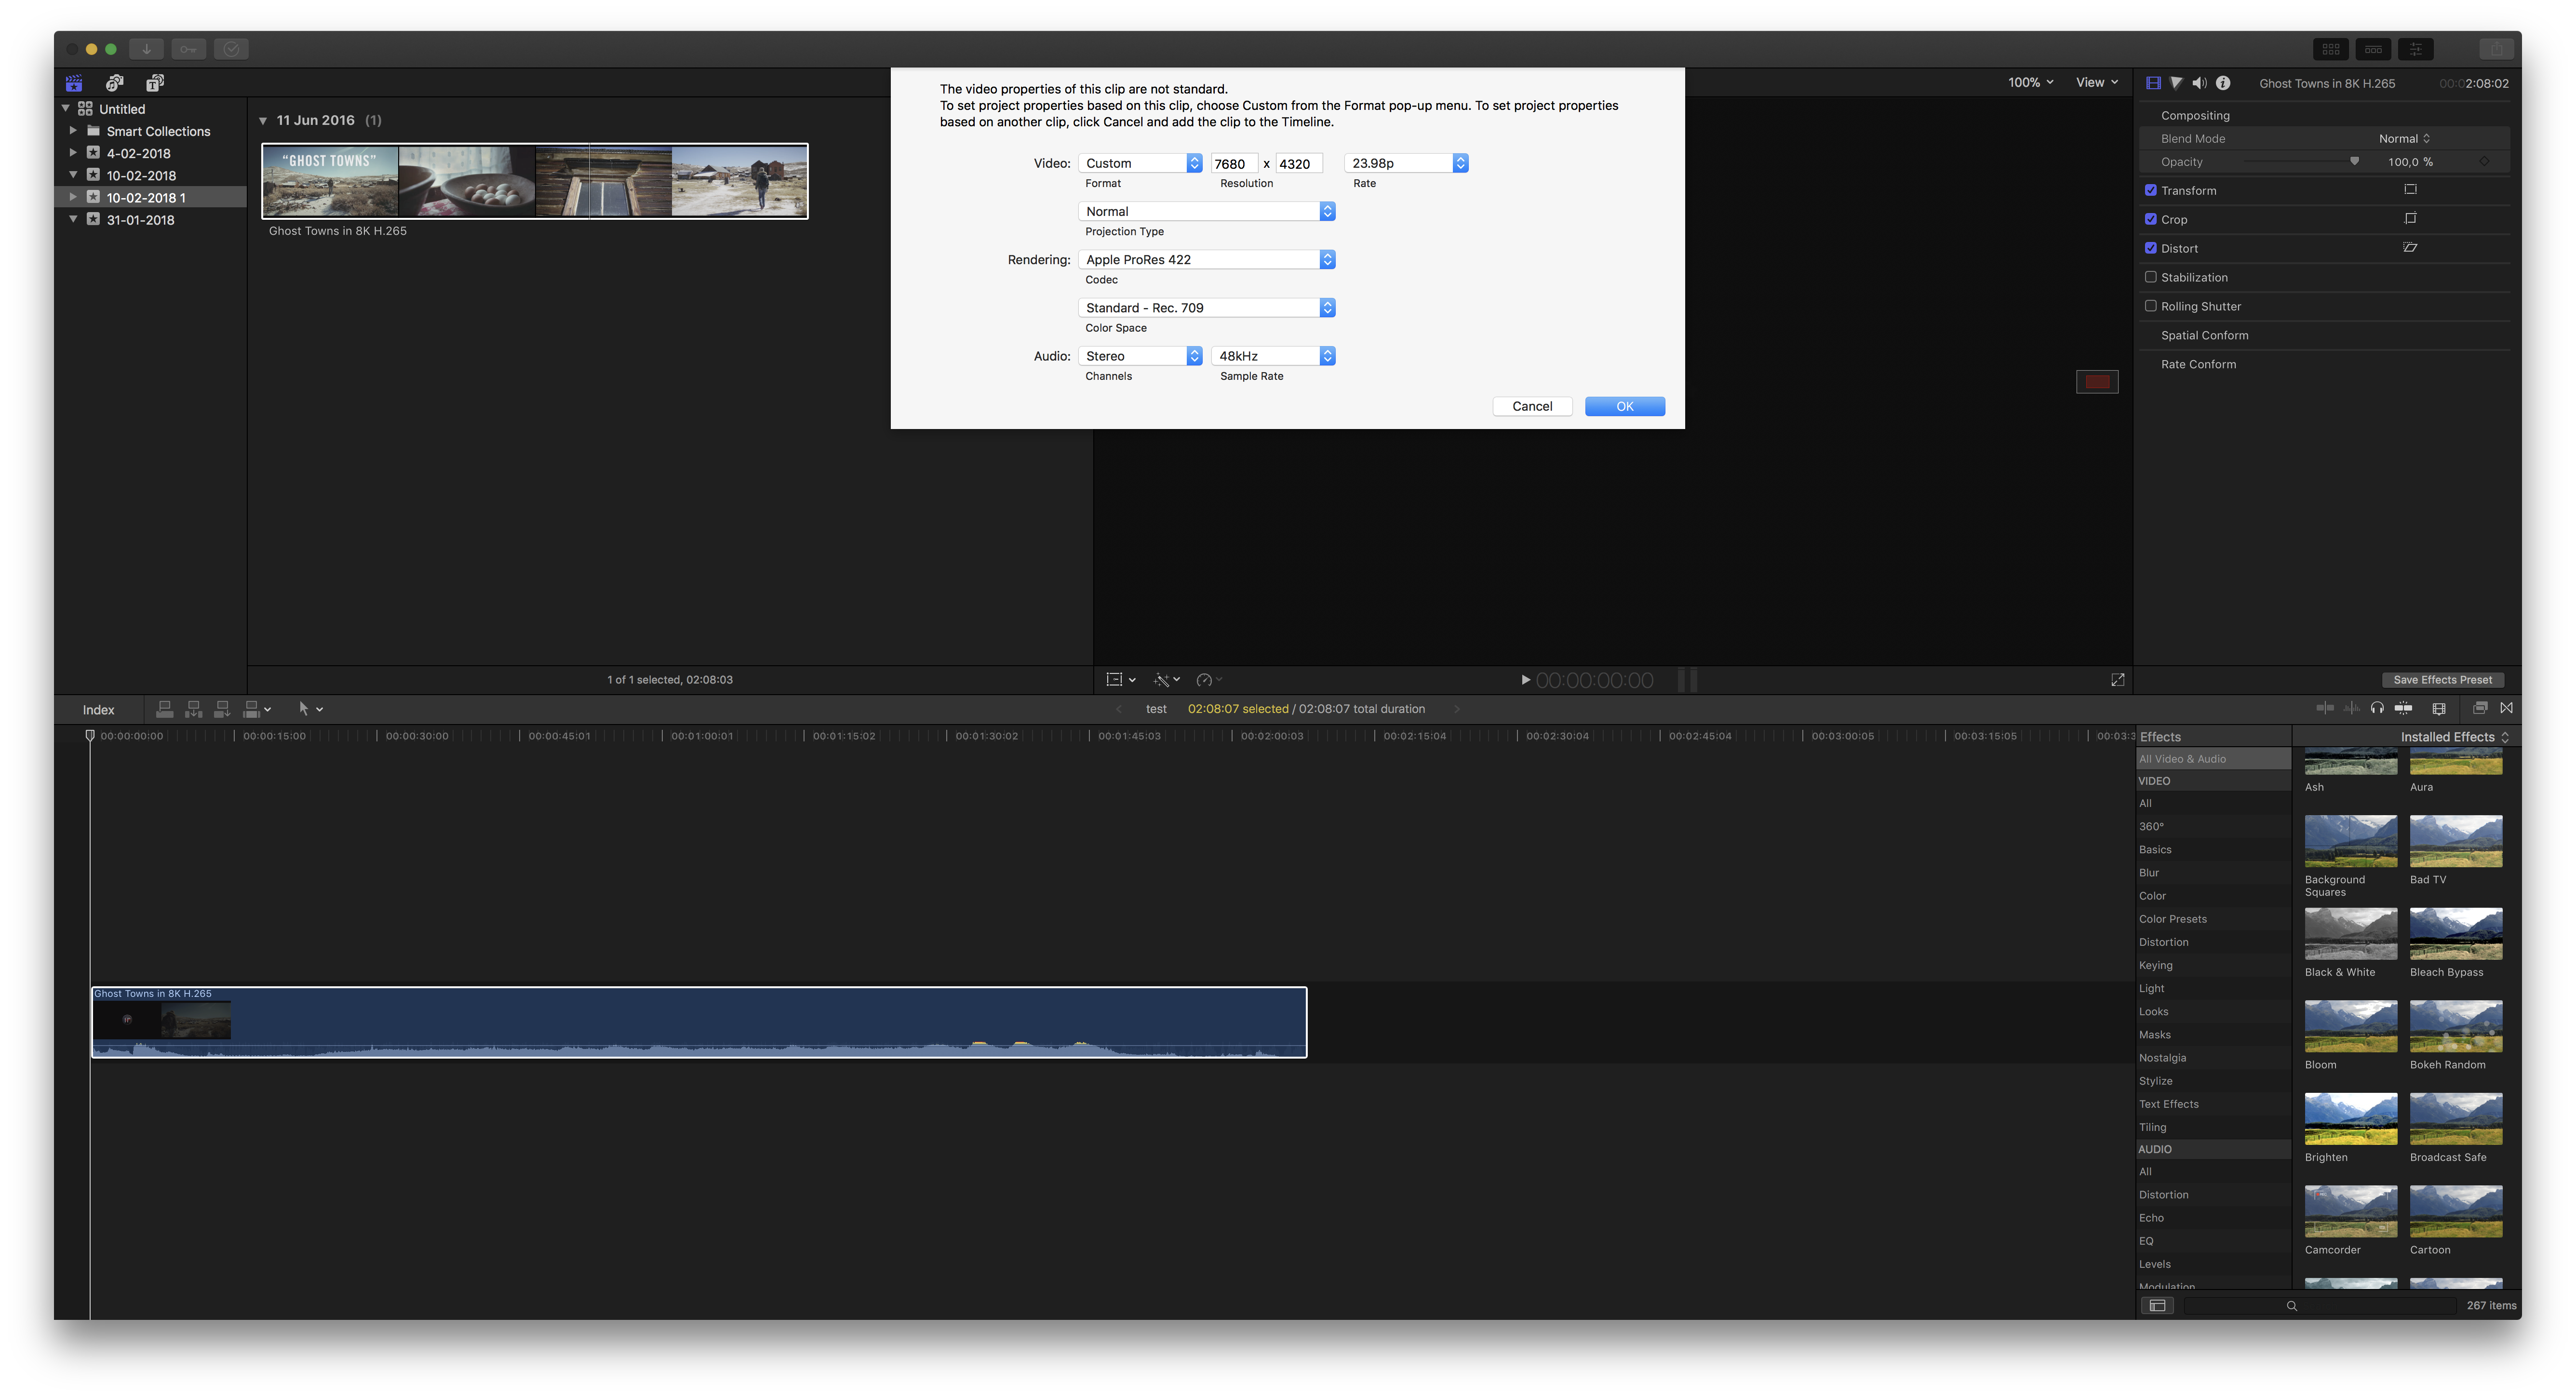
Task: Open the Rate dropdown showing 23.98p
Action: tap(1406, 163)
